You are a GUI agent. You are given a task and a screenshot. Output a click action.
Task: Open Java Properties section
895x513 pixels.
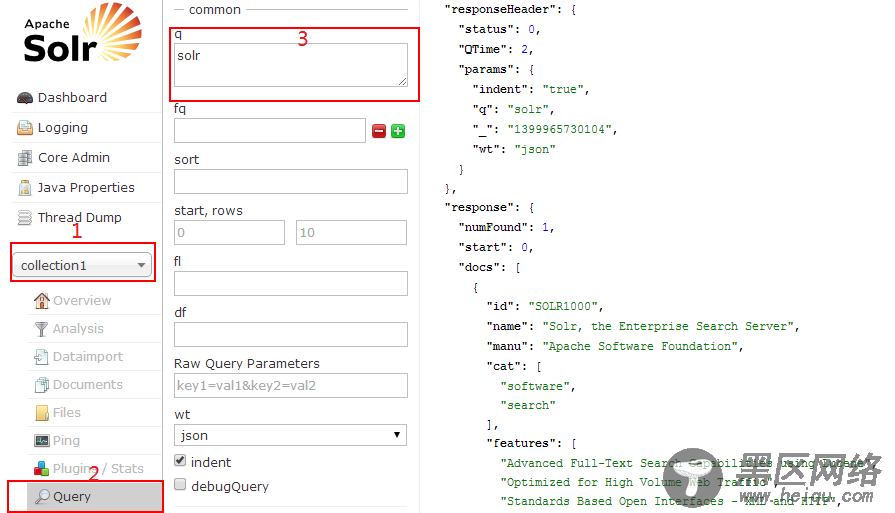[x=86, y=188]
